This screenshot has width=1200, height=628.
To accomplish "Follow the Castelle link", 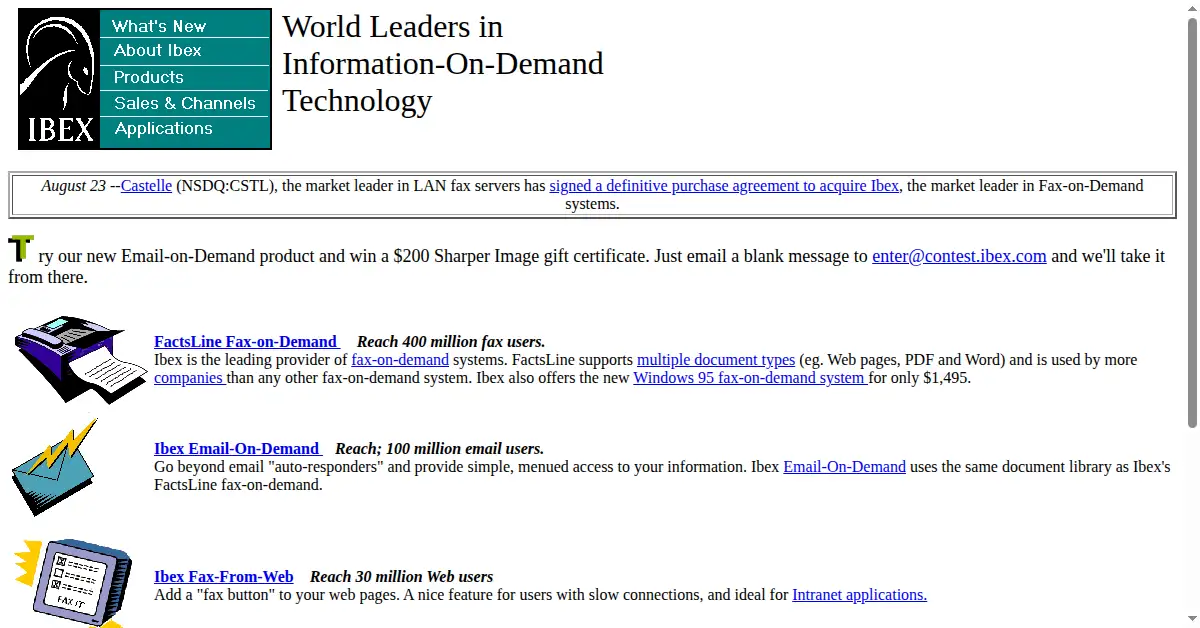I will (146, 186).
